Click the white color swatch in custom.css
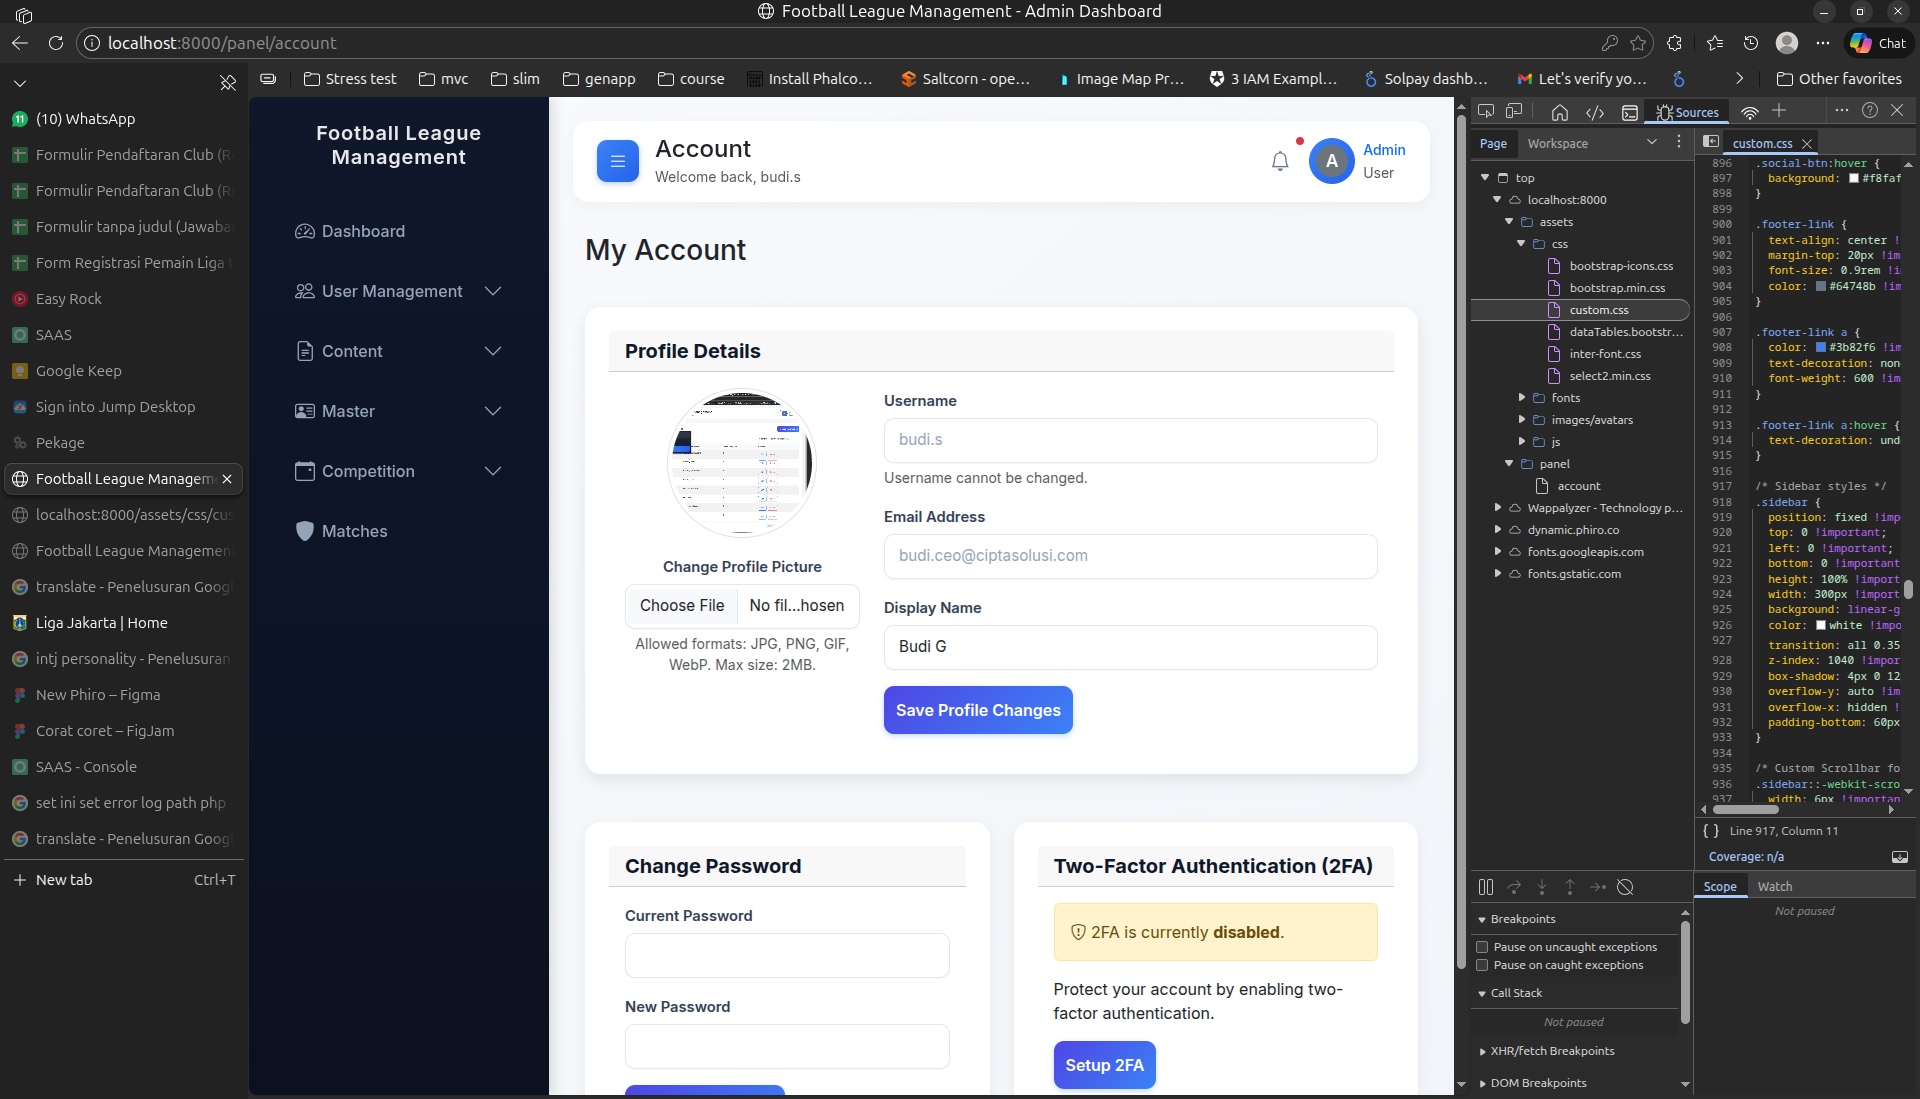This screenshot has width=1920, height=1099. pyautogui.click(x=1821, y=625)
